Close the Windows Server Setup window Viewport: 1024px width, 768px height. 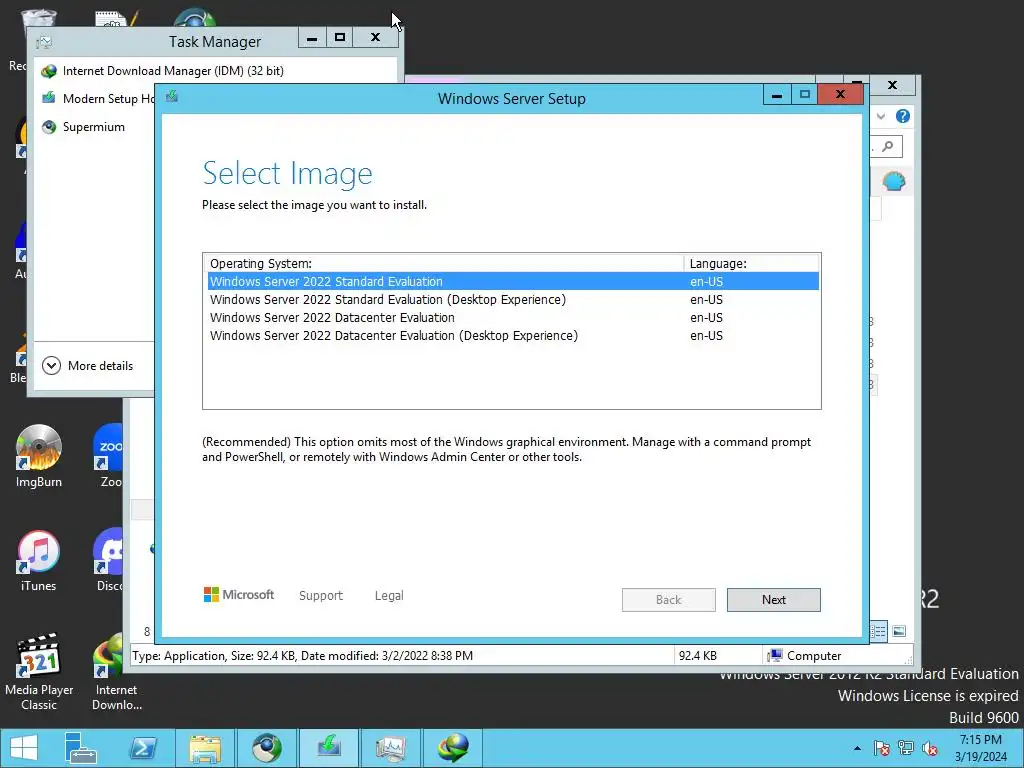(840, 95)
